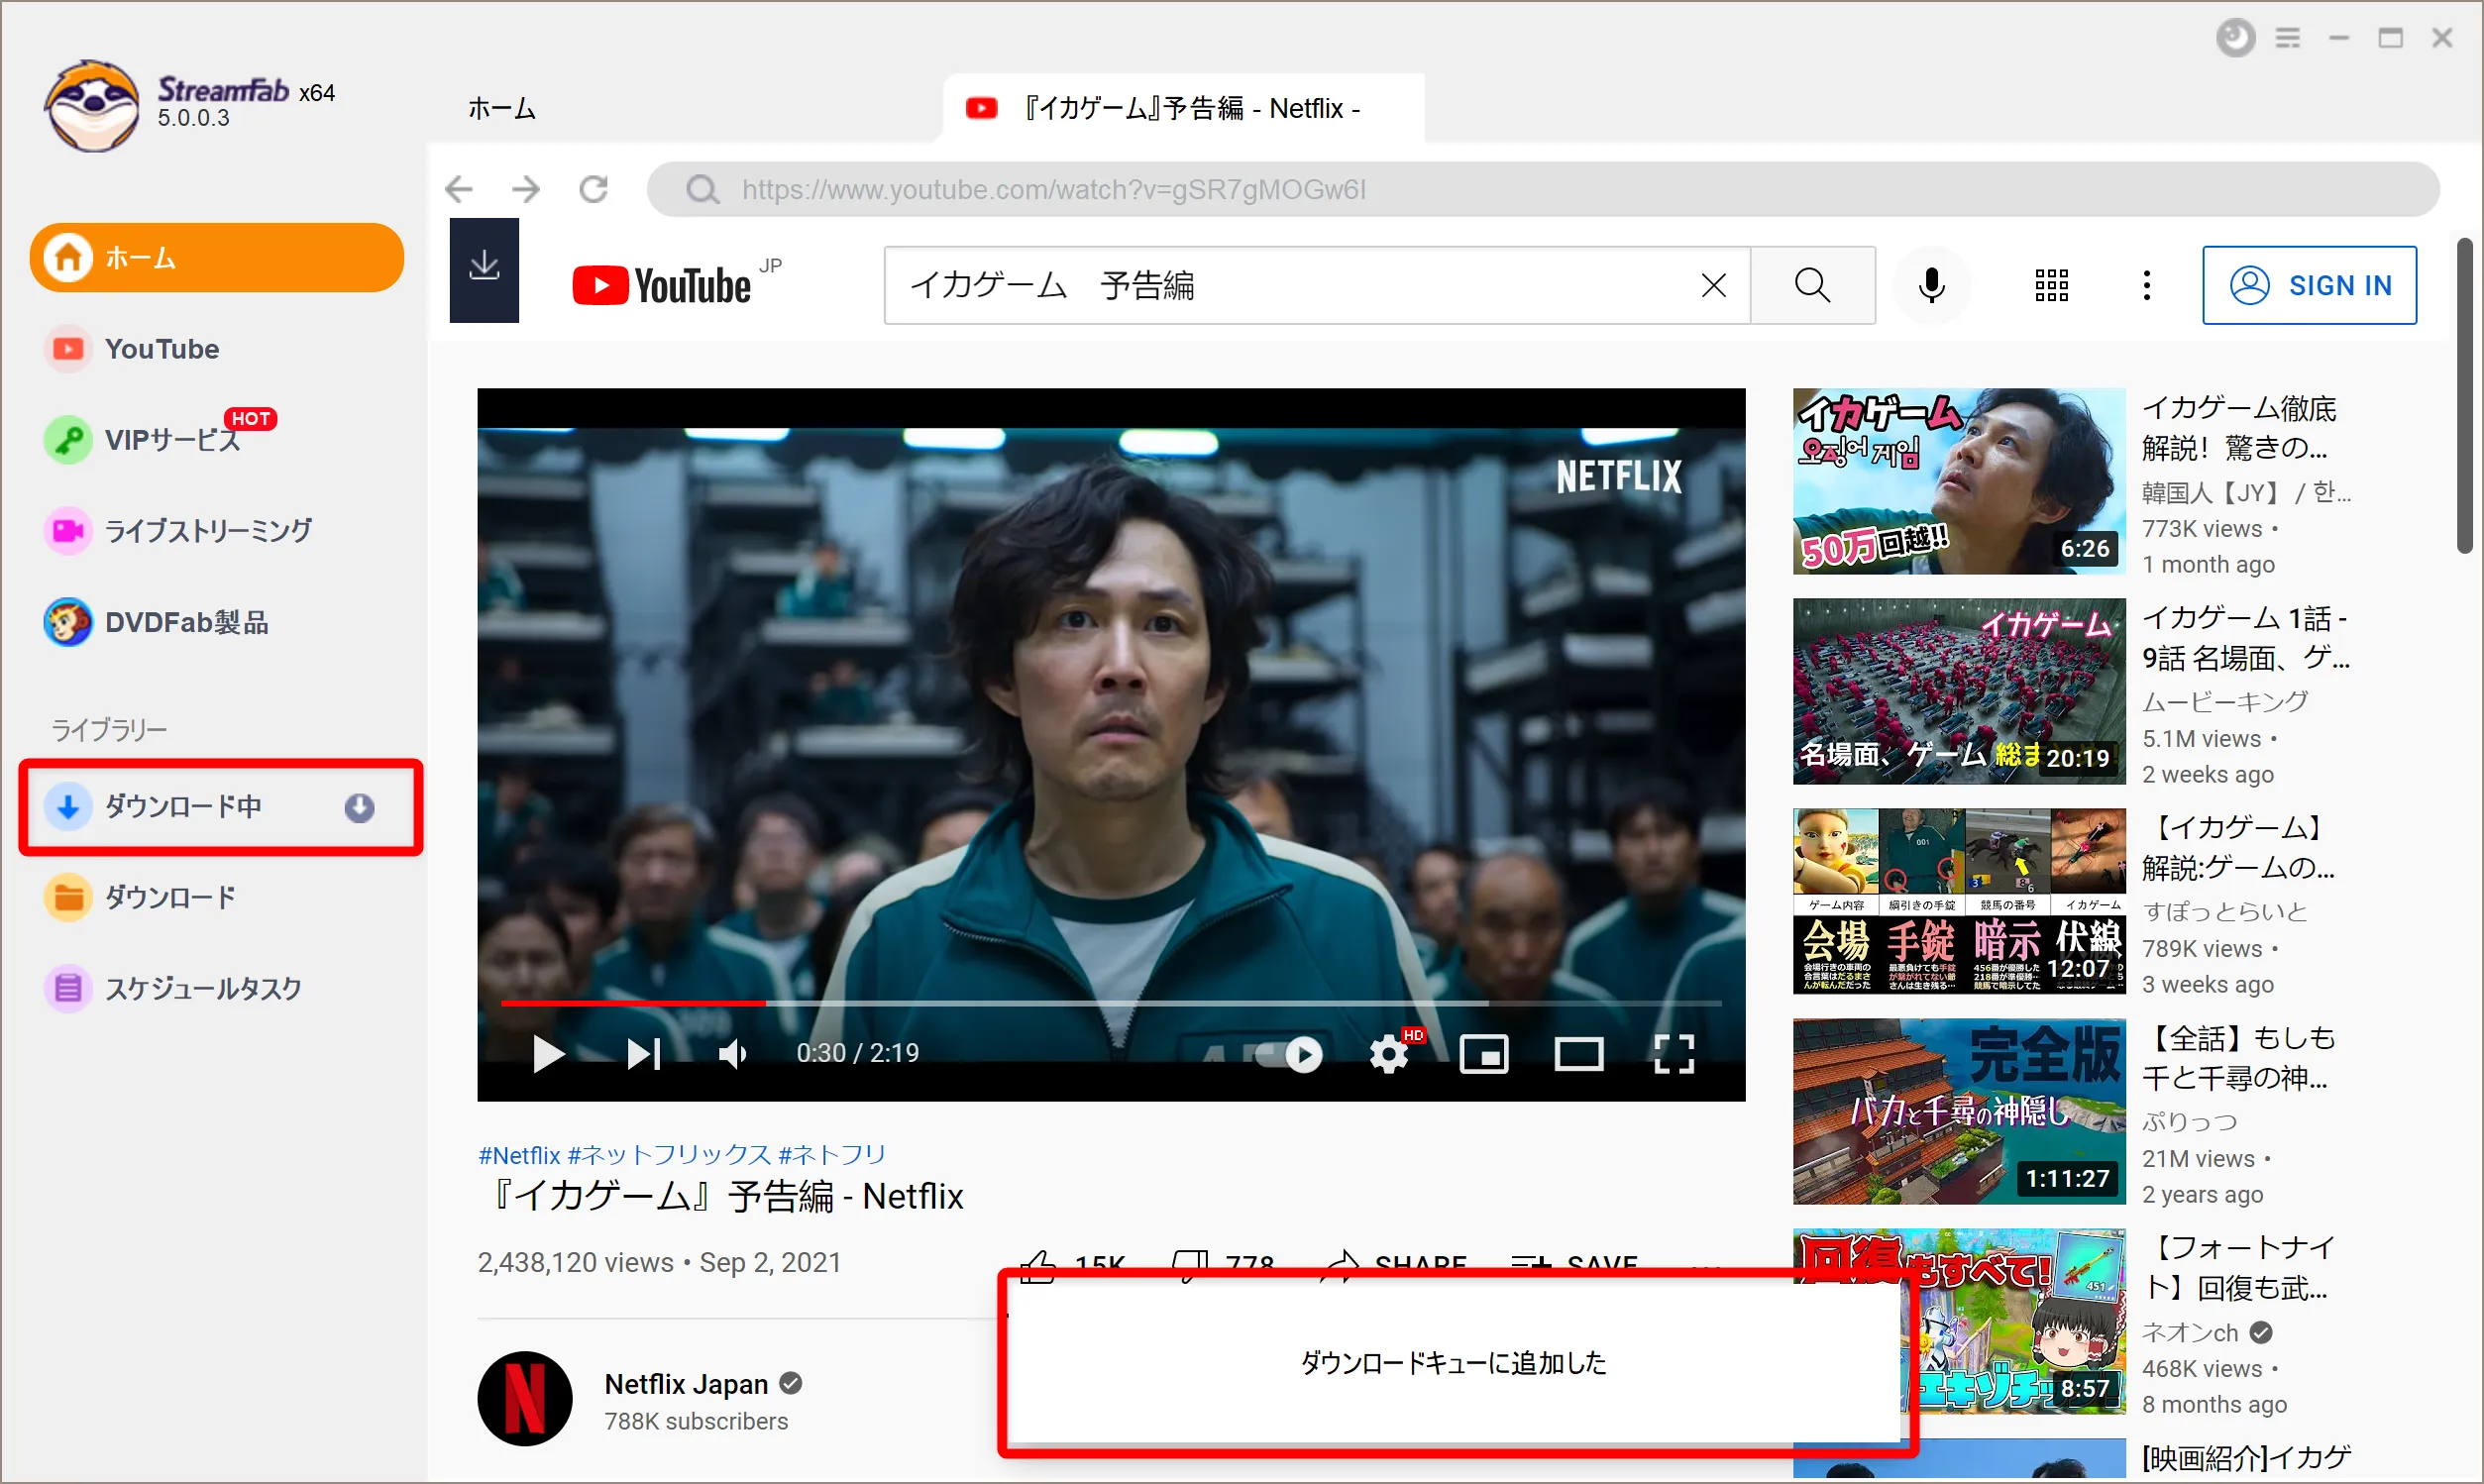Minimize the StreamFab window
This screenshot has width=2484, height=1484.
point(2339,38)
